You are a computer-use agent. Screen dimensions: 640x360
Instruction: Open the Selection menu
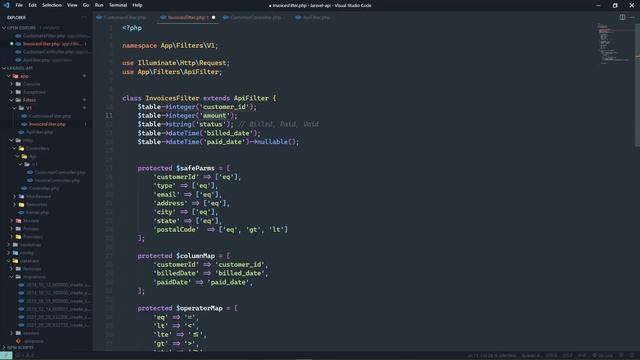pyautogui.click(x=52, y=5)
